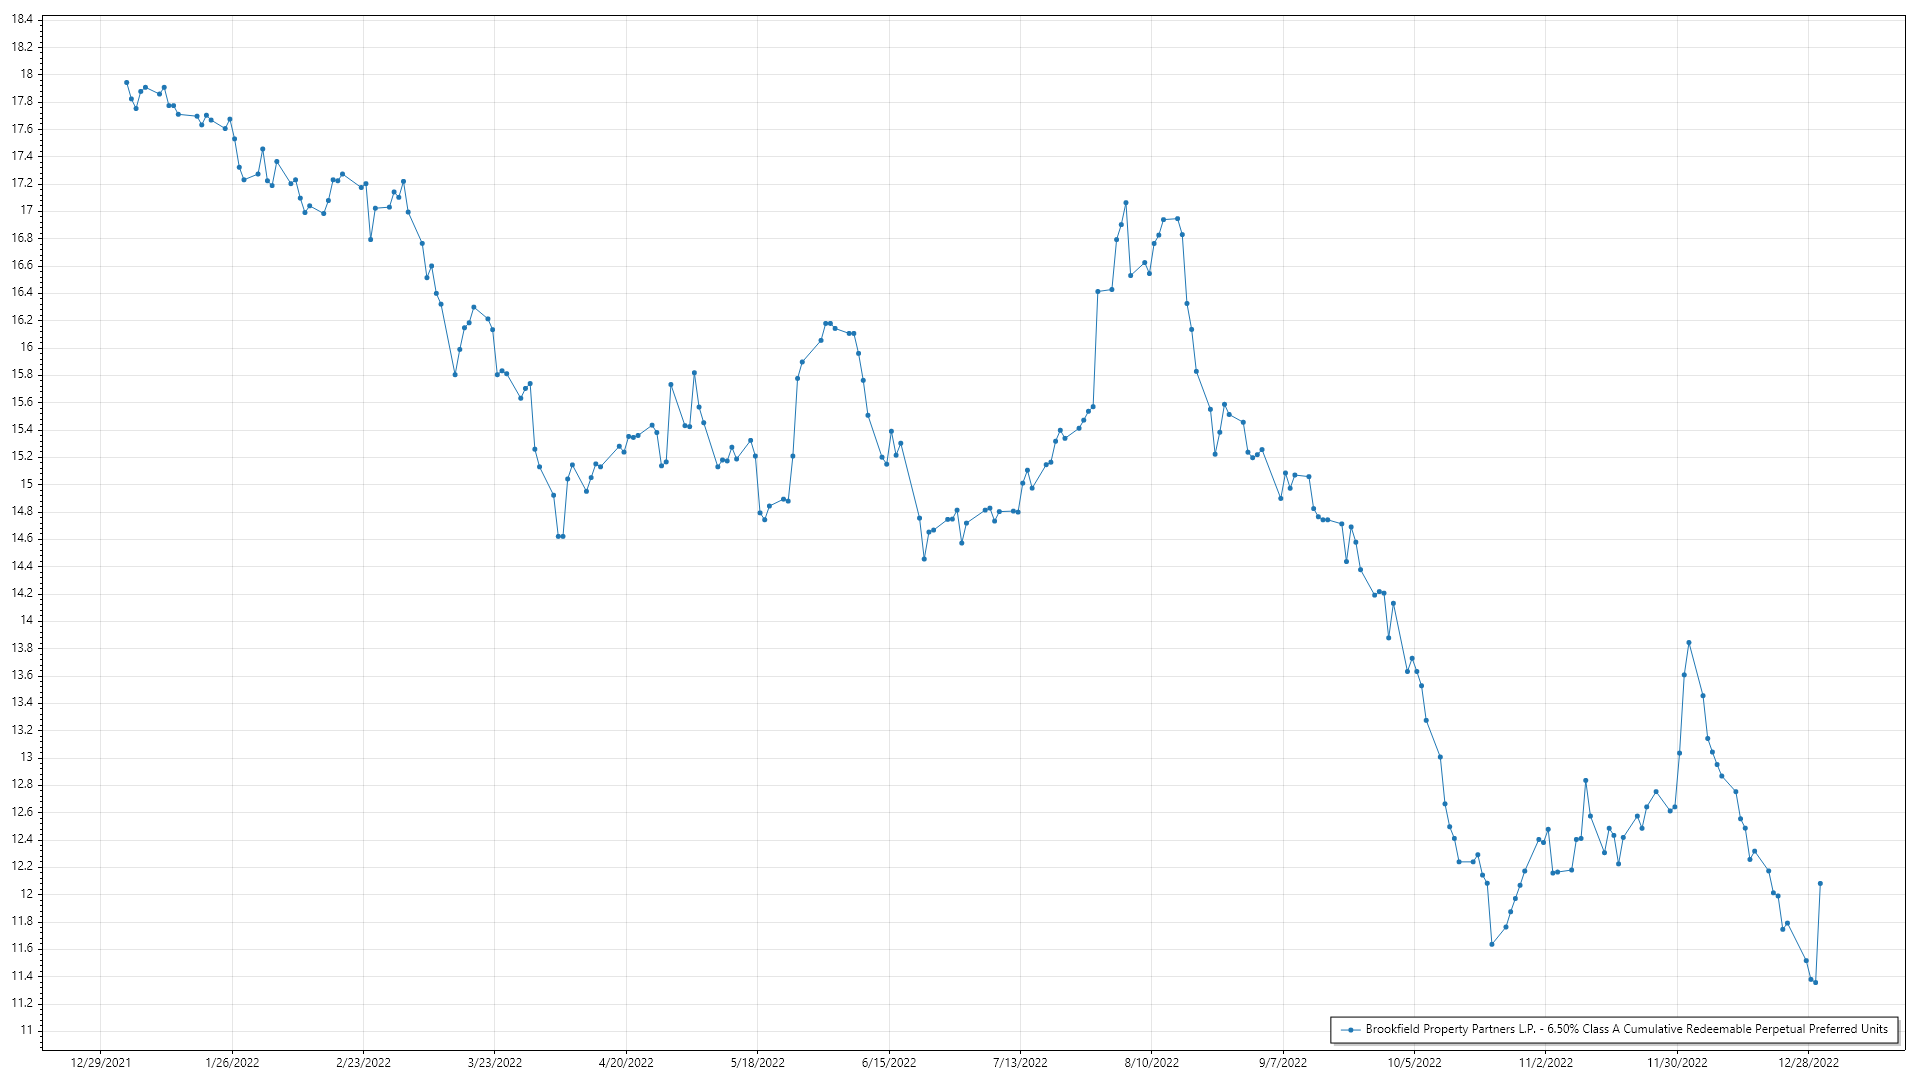
Task: Click the peak data point above 17
Action: (1125, 203)
